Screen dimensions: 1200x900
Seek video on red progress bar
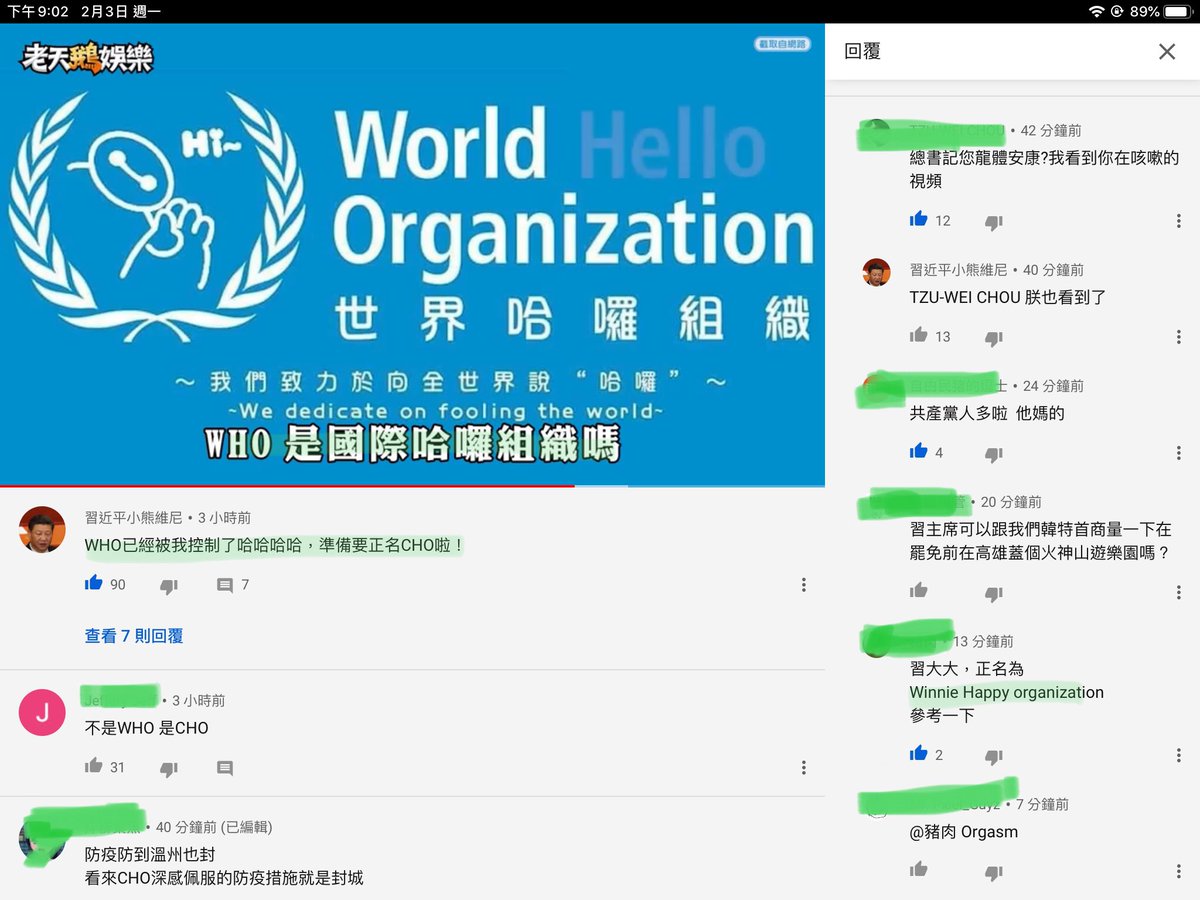coord(287,486)
